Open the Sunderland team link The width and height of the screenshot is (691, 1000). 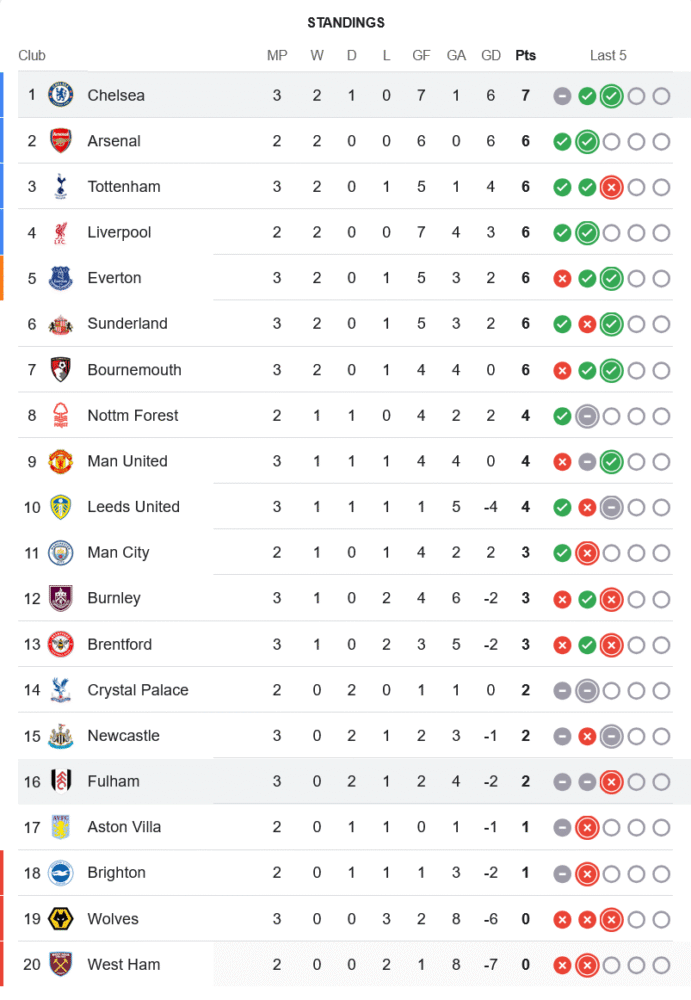[127, 323]
